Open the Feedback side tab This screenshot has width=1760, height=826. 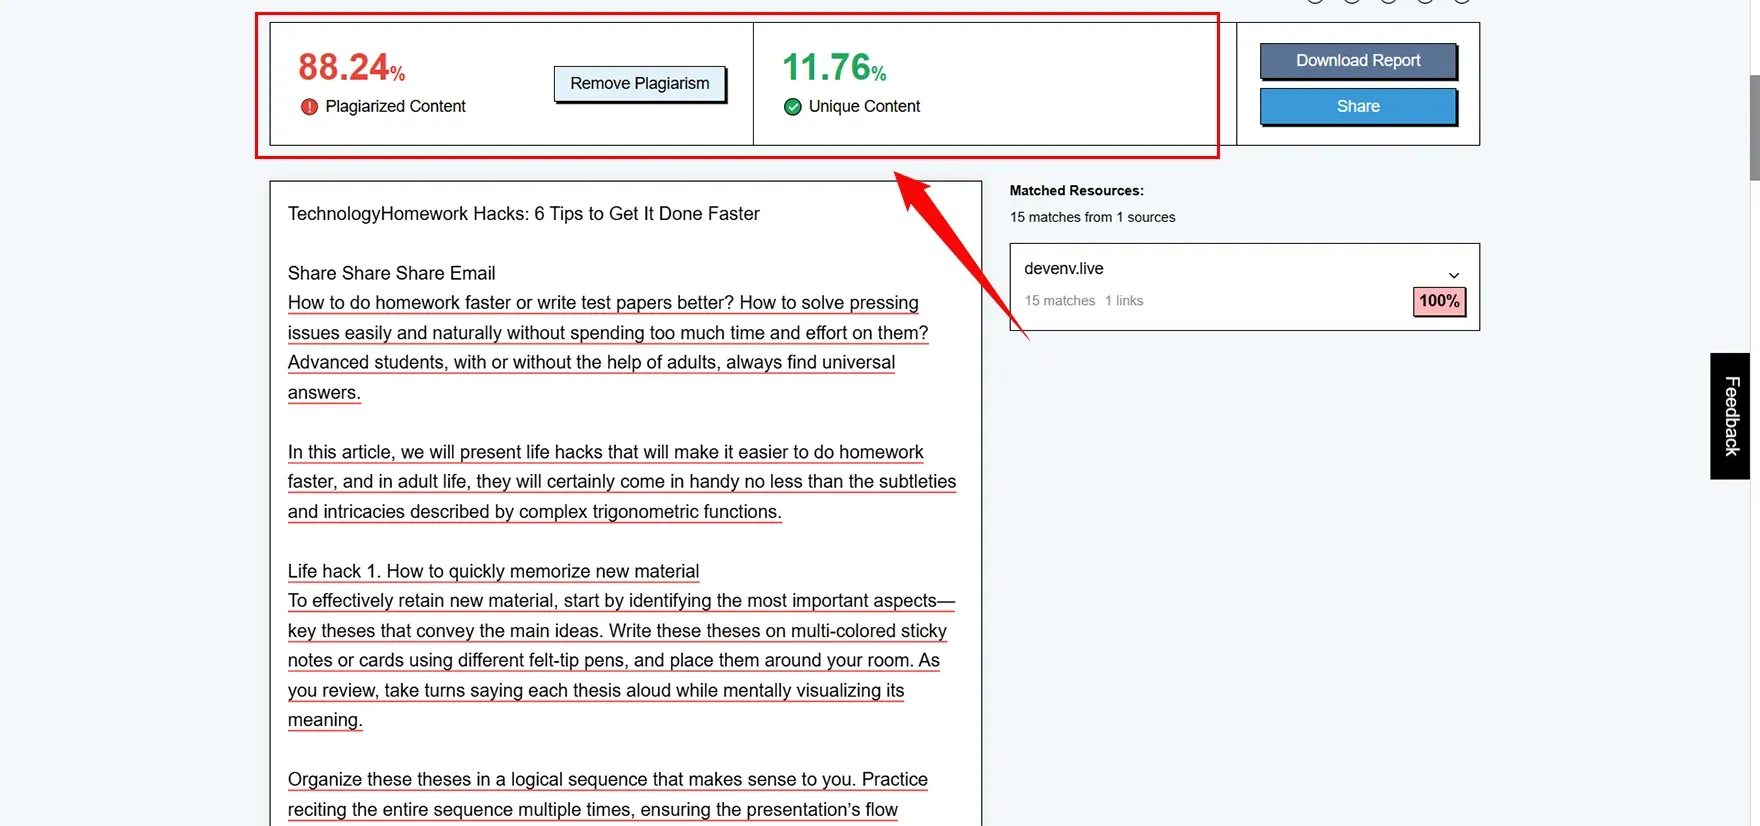pos(1731,416)
